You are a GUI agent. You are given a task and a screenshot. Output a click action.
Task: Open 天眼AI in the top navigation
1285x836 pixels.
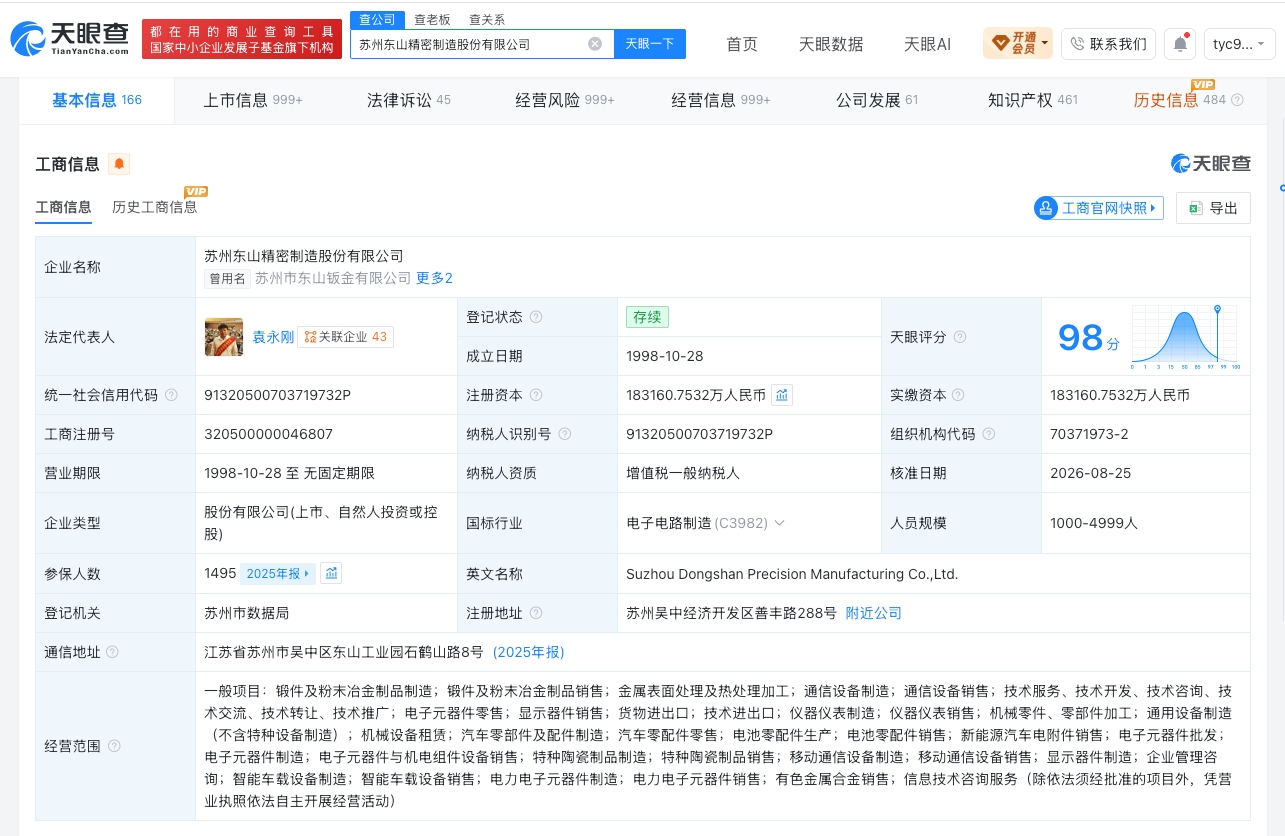(927, 44)
